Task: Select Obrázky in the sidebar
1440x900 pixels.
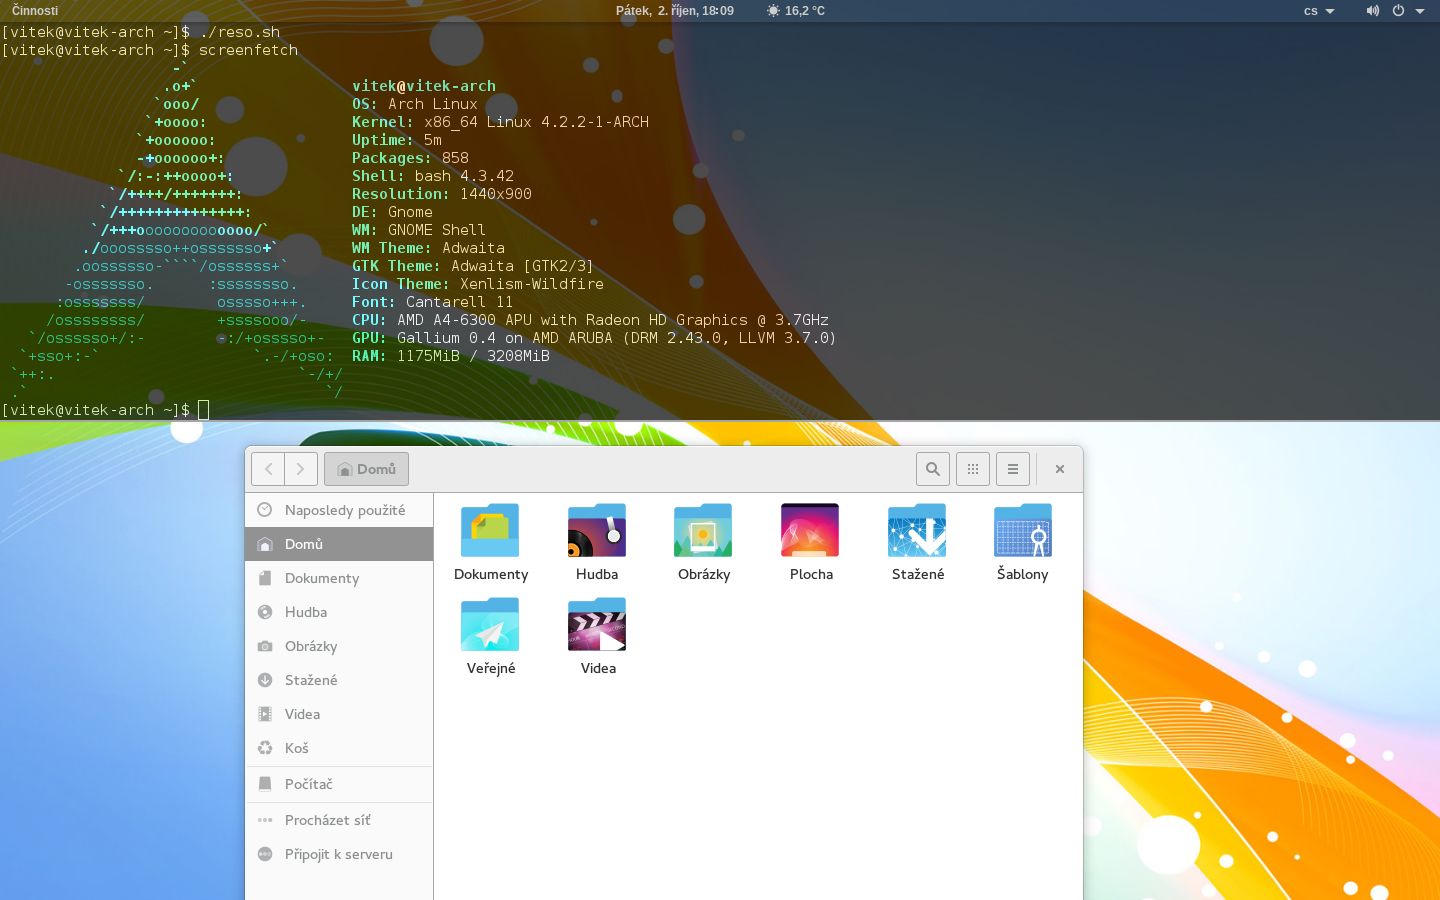Action: pos(339,646)
